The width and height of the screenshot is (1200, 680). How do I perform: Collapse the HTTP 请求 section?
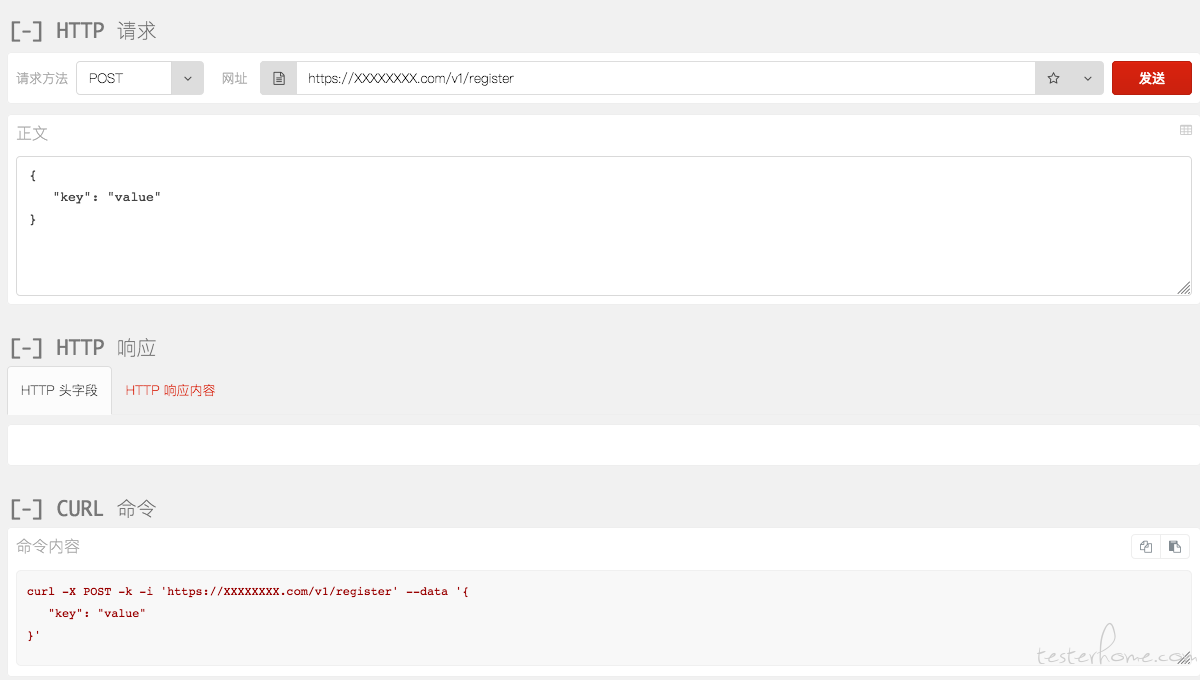(x=27, y=31)
